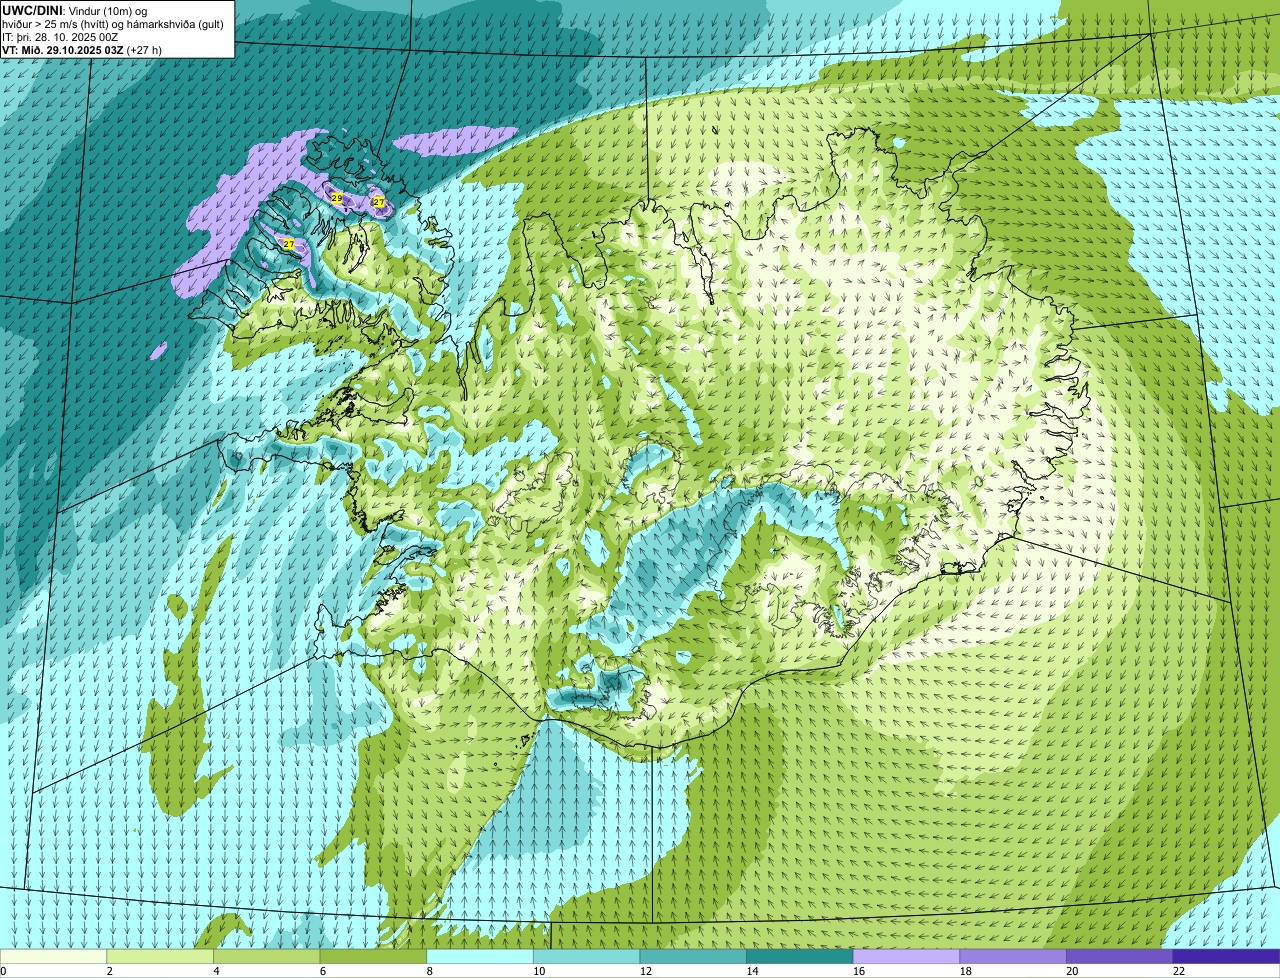Image resolution: width=1280 pixels, height=978 pixels.
Task: Click the legend tick value '22'
Action: [1179, 970]
